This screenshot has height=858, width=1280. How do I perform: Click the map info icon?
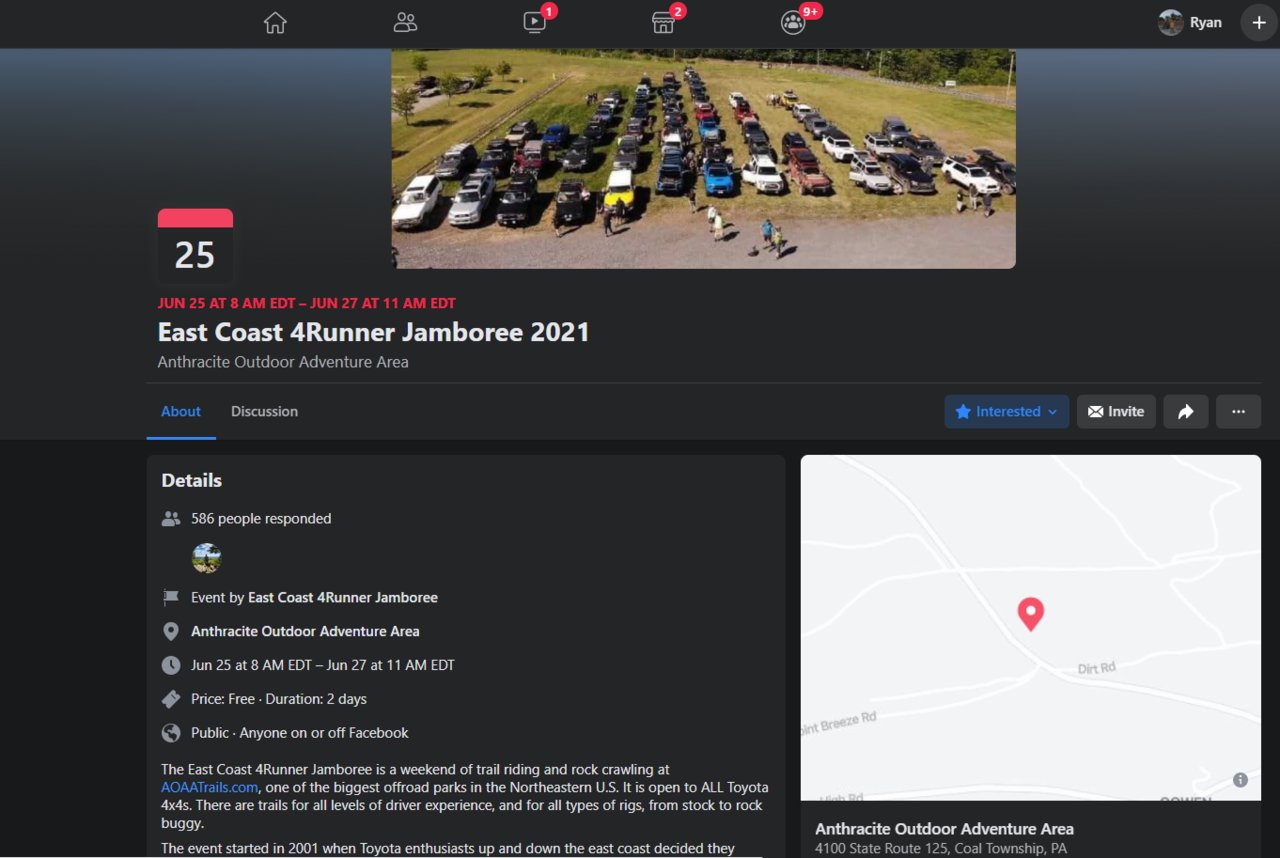click(1240, 780)
